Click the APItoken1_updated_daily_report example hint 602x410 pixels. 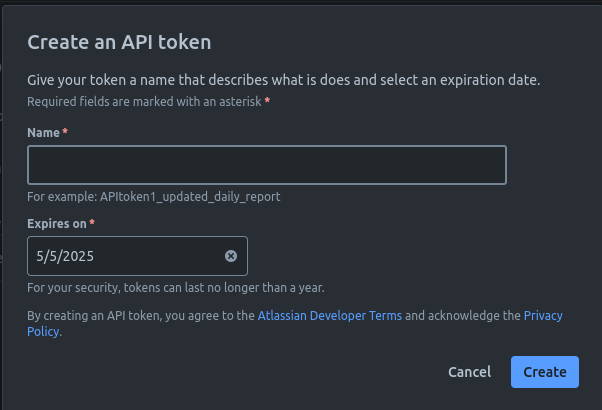(x=154, y=197)
